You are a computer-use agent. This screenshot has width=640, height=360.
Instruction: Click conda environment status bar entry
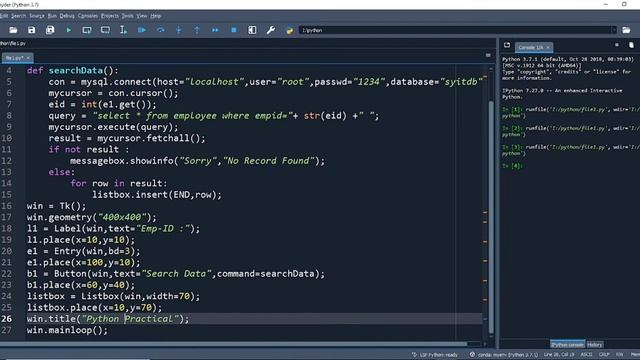(x=504, y=355)
